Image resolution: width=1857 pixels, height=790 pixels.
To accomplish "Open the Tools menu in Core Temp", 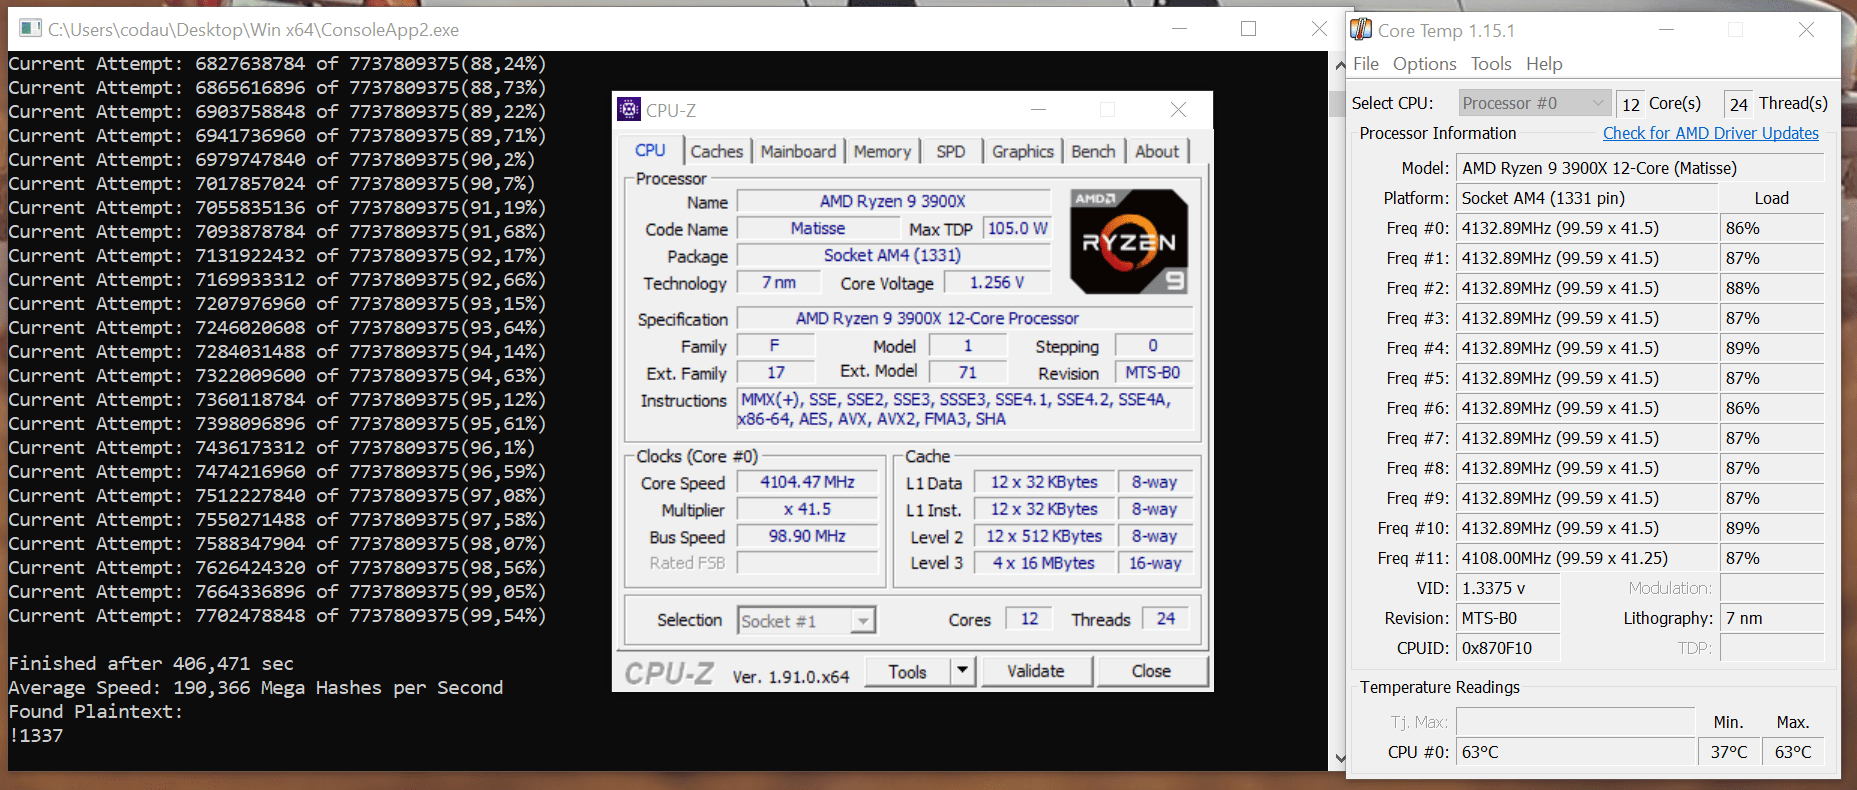I will 1491,64.
